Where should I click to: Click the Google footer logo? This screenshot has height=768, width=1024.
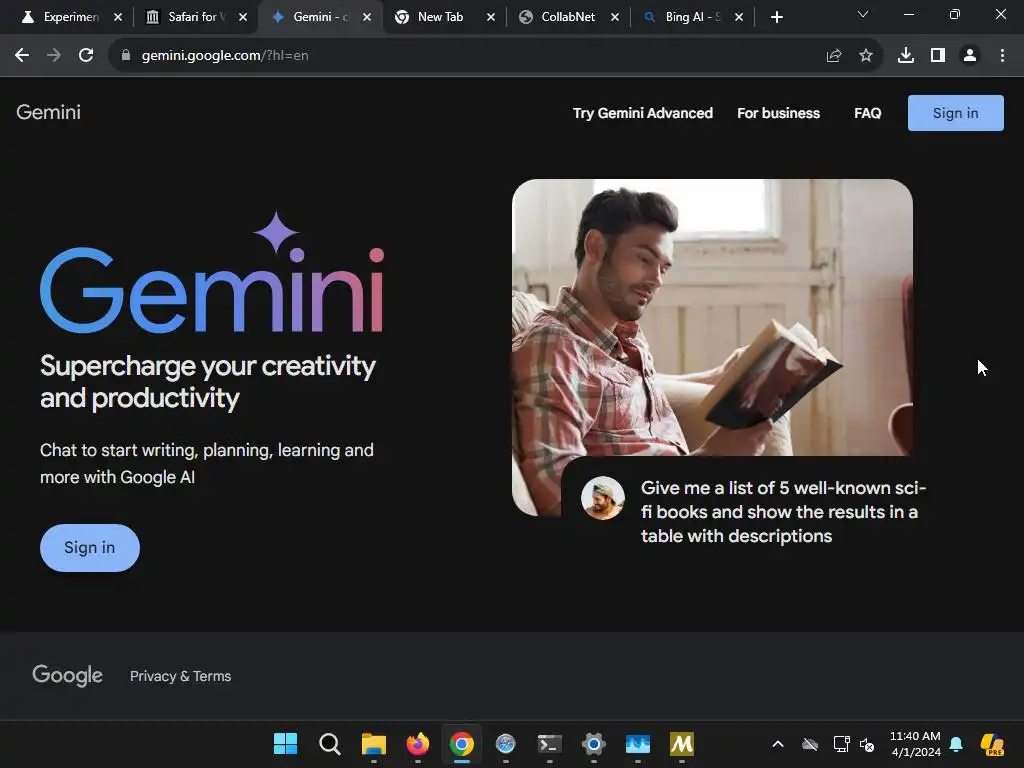pyautogui.click(x=67, y=675)
